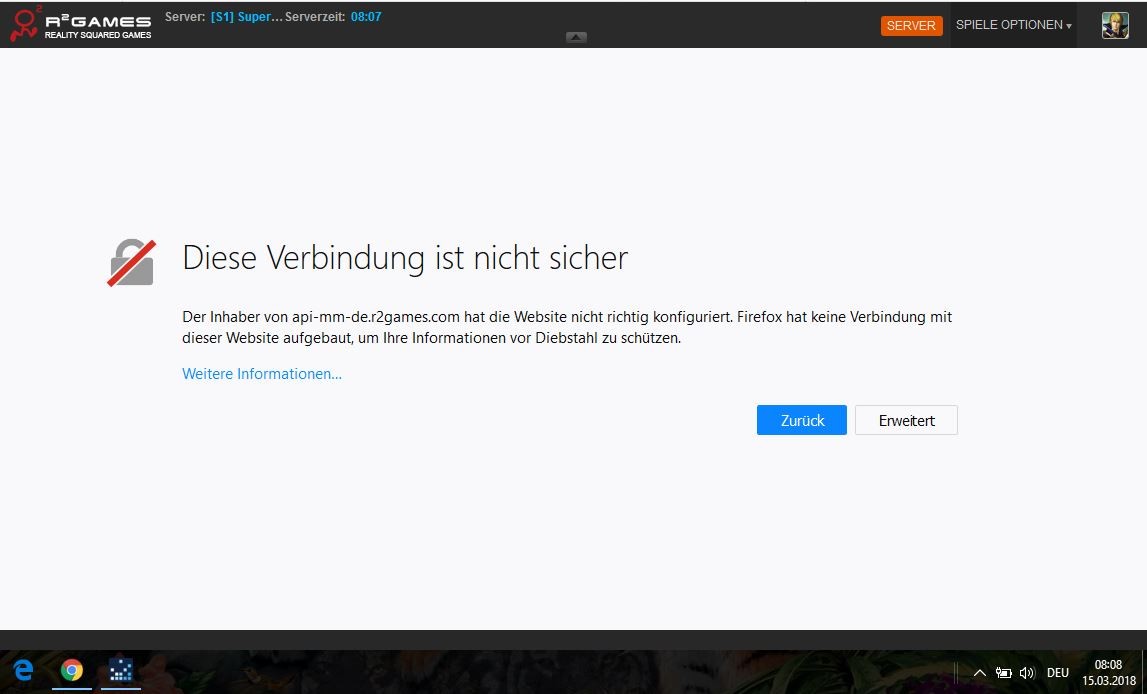Collapse the top bar with arrow handle
The width and height of the screenshot is (1147, 694).
[x=576, y=37]
